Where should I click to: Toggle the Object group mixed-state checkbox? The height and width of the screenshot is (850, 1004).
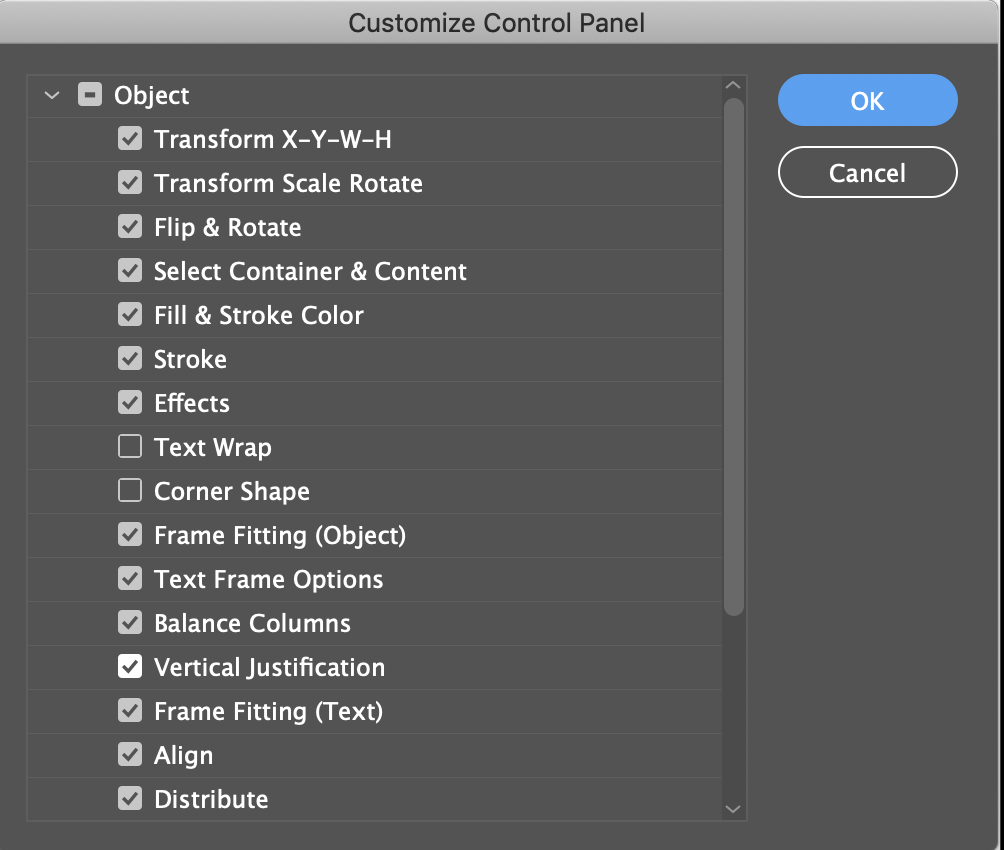click(x=90, y=96)
